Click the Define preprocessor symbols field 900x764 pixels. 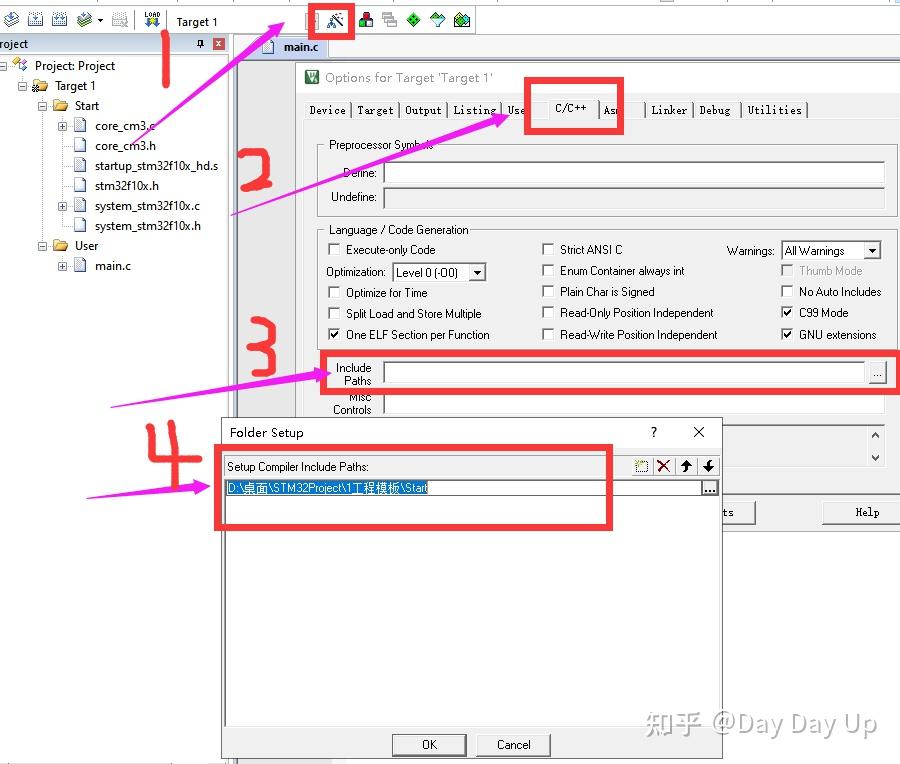634,173
